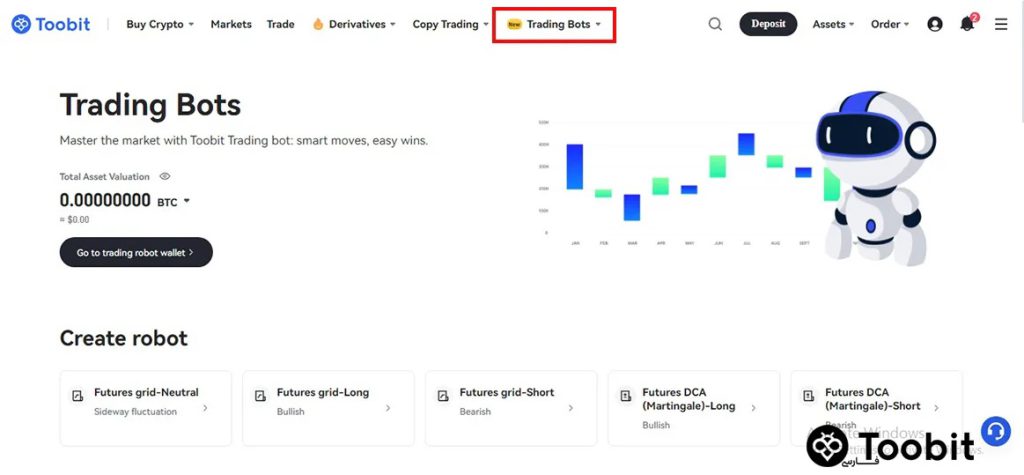Open Futures grid-Long chevron arrow
This screenshot has width=1024, height=475.
(388, 408)
